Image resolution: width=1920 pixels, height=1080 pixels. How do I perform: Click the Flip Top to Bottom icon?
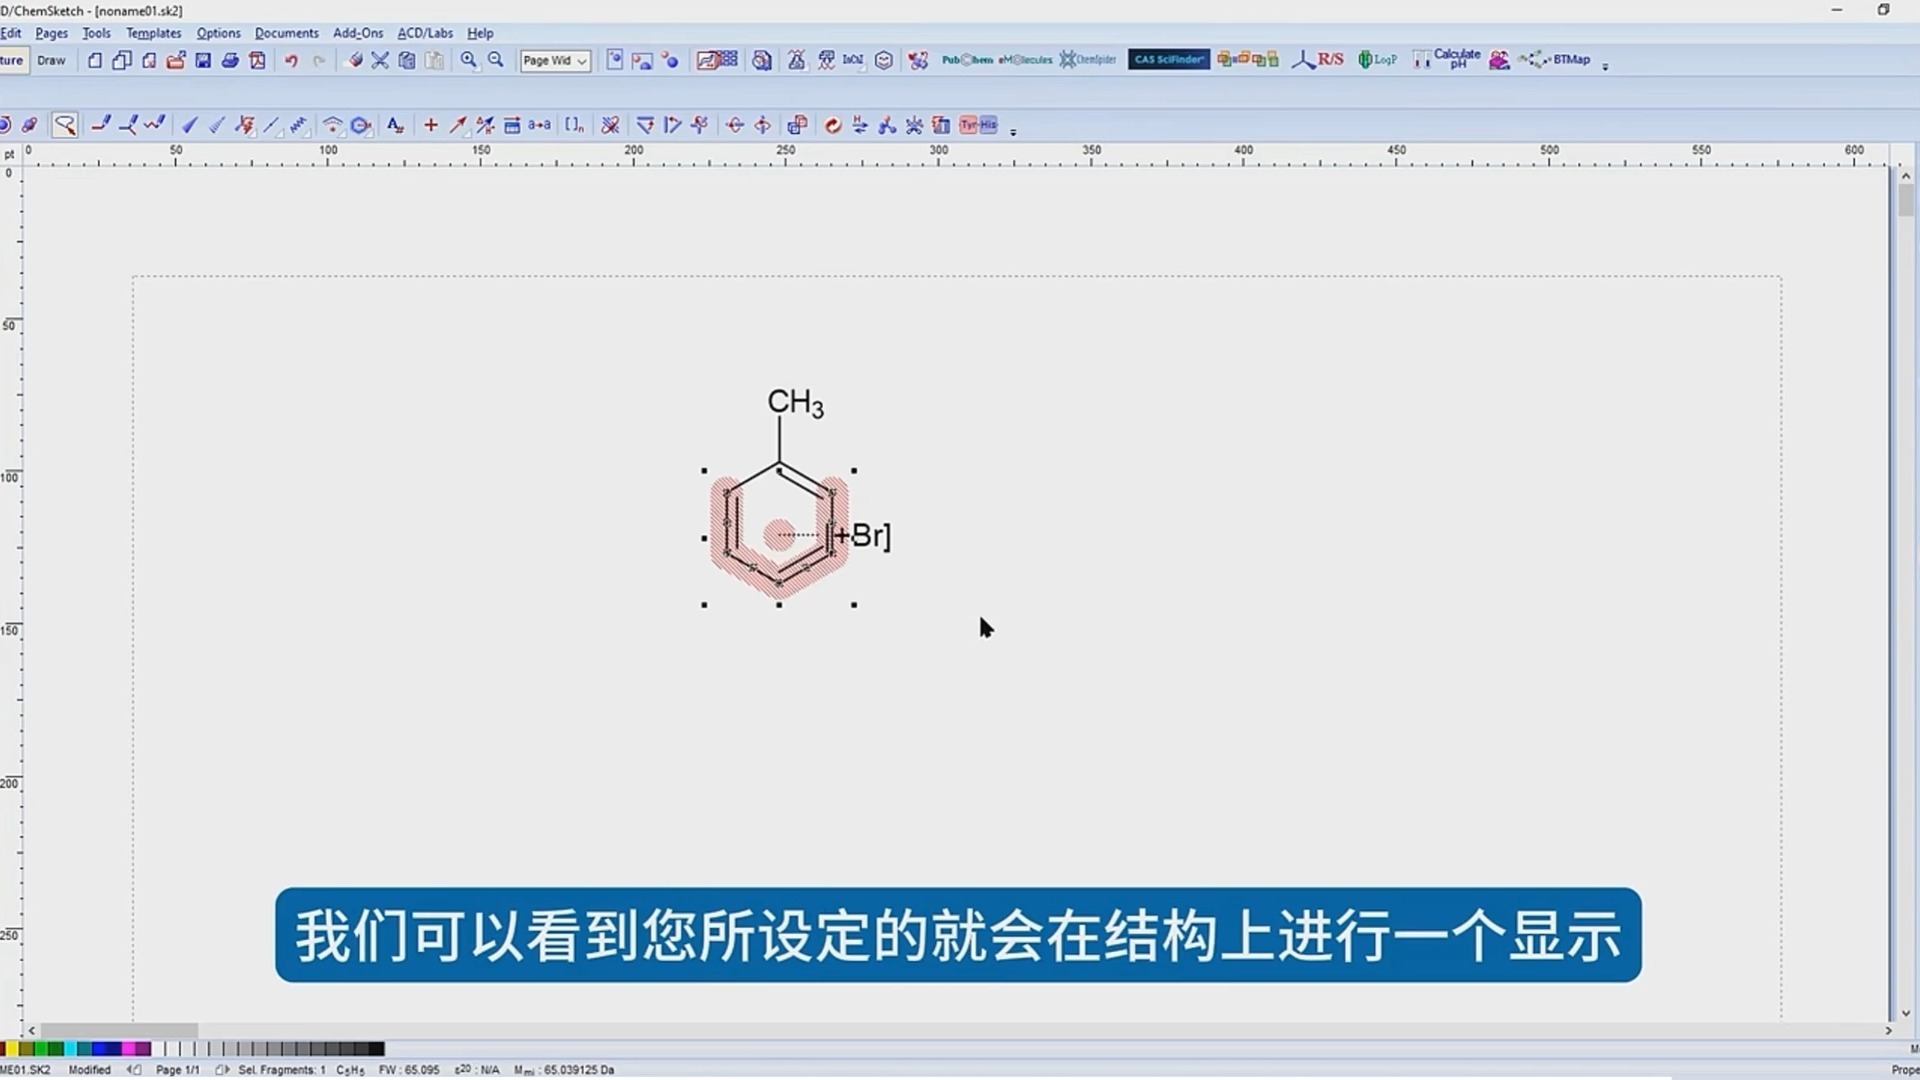tap(735, 125)
